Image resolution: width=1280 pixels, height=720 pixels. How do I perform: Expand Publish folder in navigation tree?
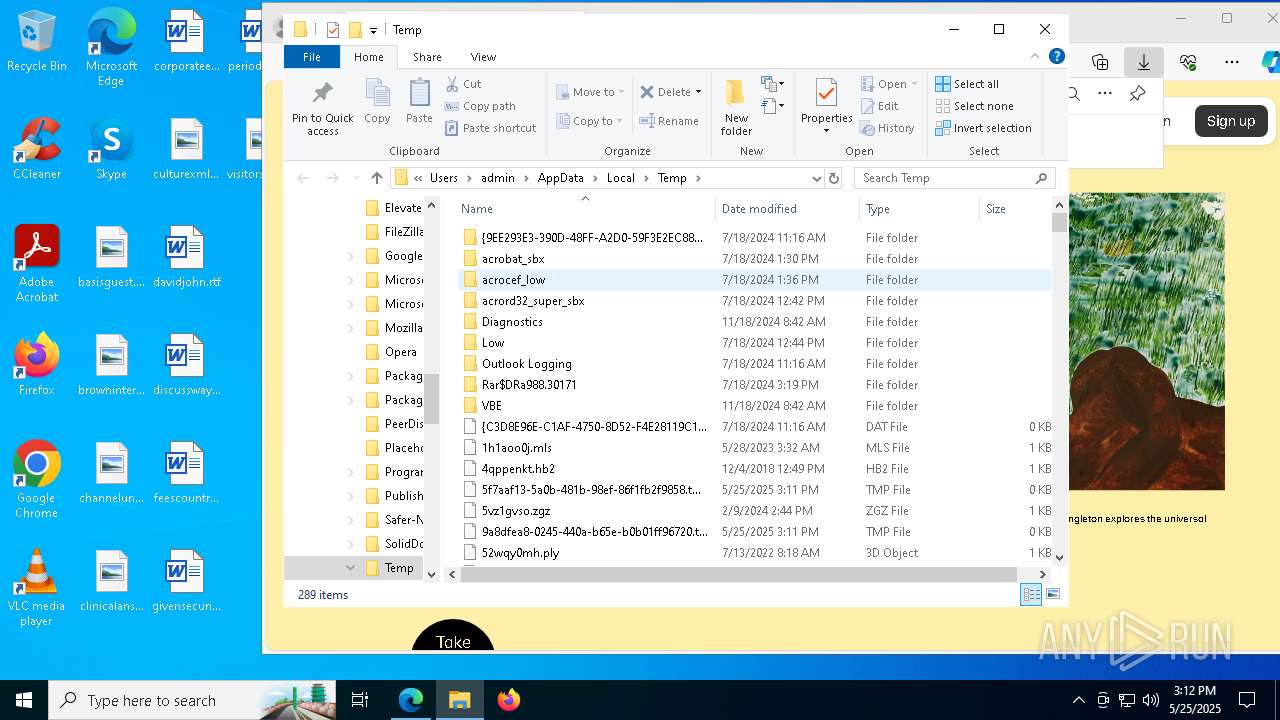[x=350, y=496]
